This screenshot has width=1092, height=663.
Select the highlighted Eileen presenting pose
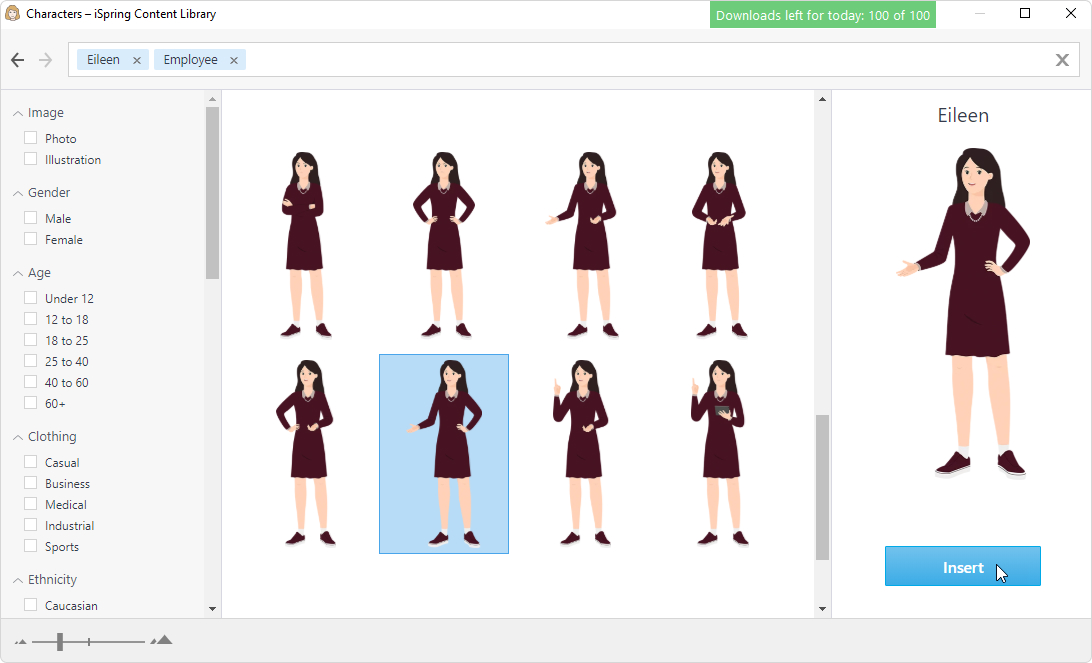click(444, 454)
